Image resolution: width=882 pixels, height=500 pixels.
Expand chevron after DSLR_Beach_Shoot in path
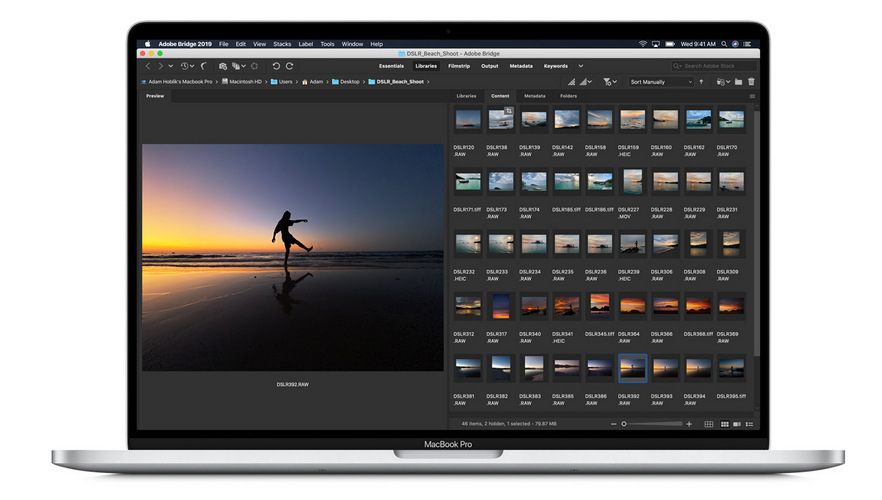pos(428,82)
